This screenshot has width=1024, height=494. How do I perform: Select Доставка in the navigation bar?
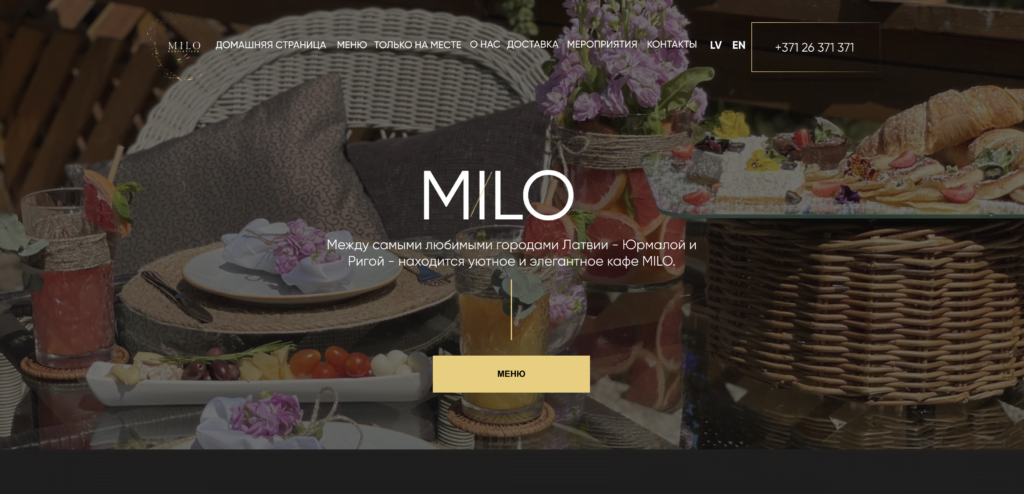click(533, 44)
